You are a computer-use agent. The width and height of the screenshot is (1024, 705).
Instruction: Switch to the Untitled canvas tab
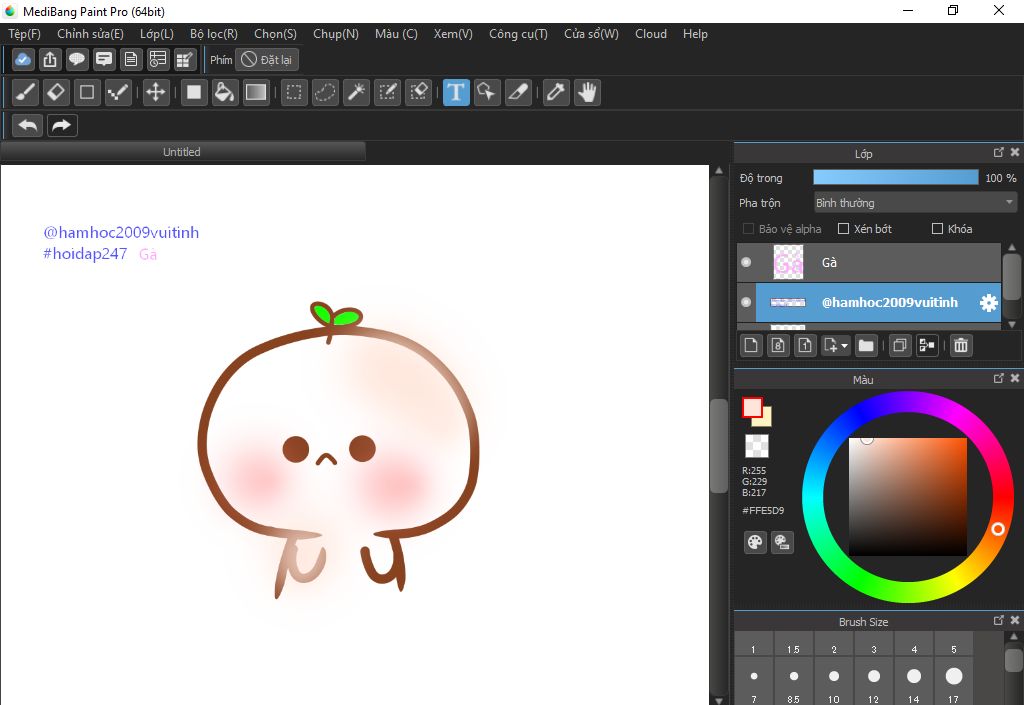(182, 152)
